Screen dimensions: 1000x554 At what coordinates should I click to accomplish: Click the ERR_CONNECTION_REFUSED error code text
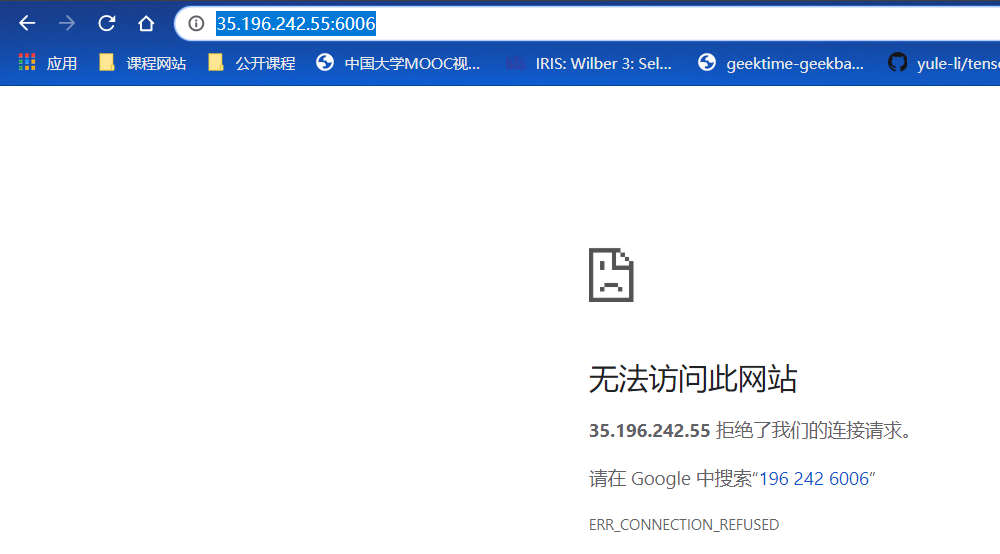(x=684, y=525)
